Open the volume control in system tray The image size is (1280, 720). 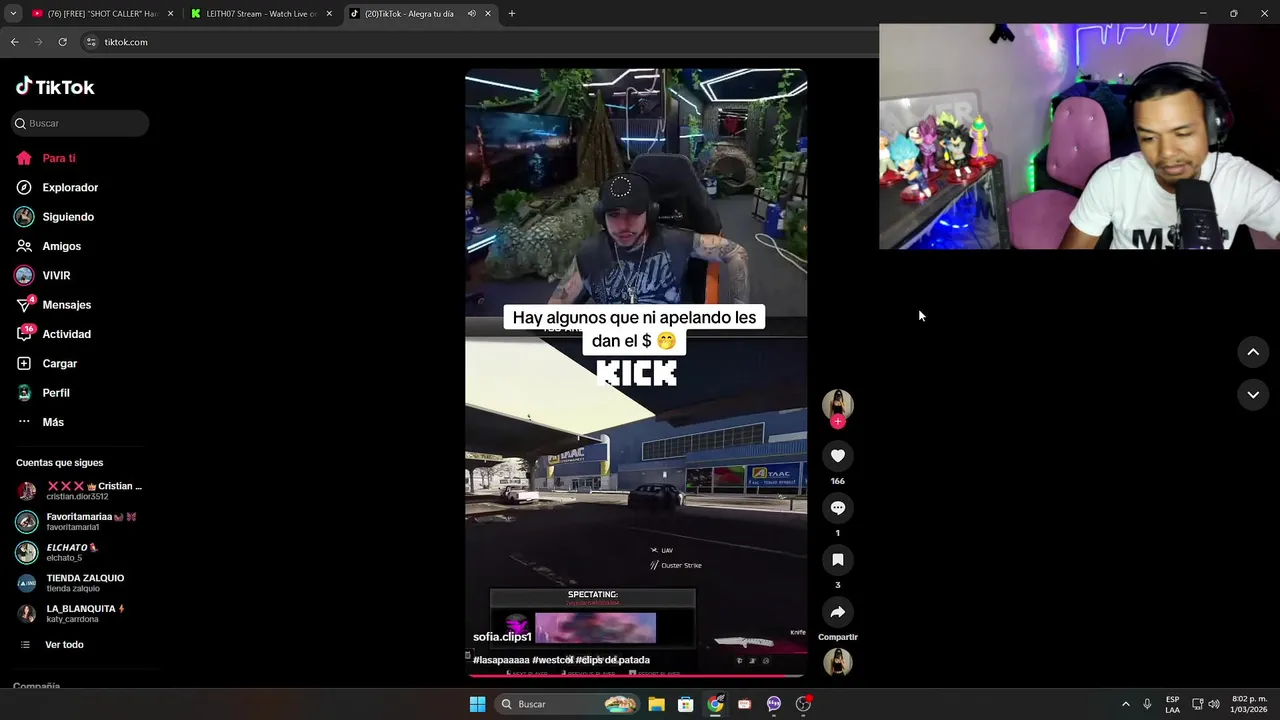click(x=1214, y=704)
